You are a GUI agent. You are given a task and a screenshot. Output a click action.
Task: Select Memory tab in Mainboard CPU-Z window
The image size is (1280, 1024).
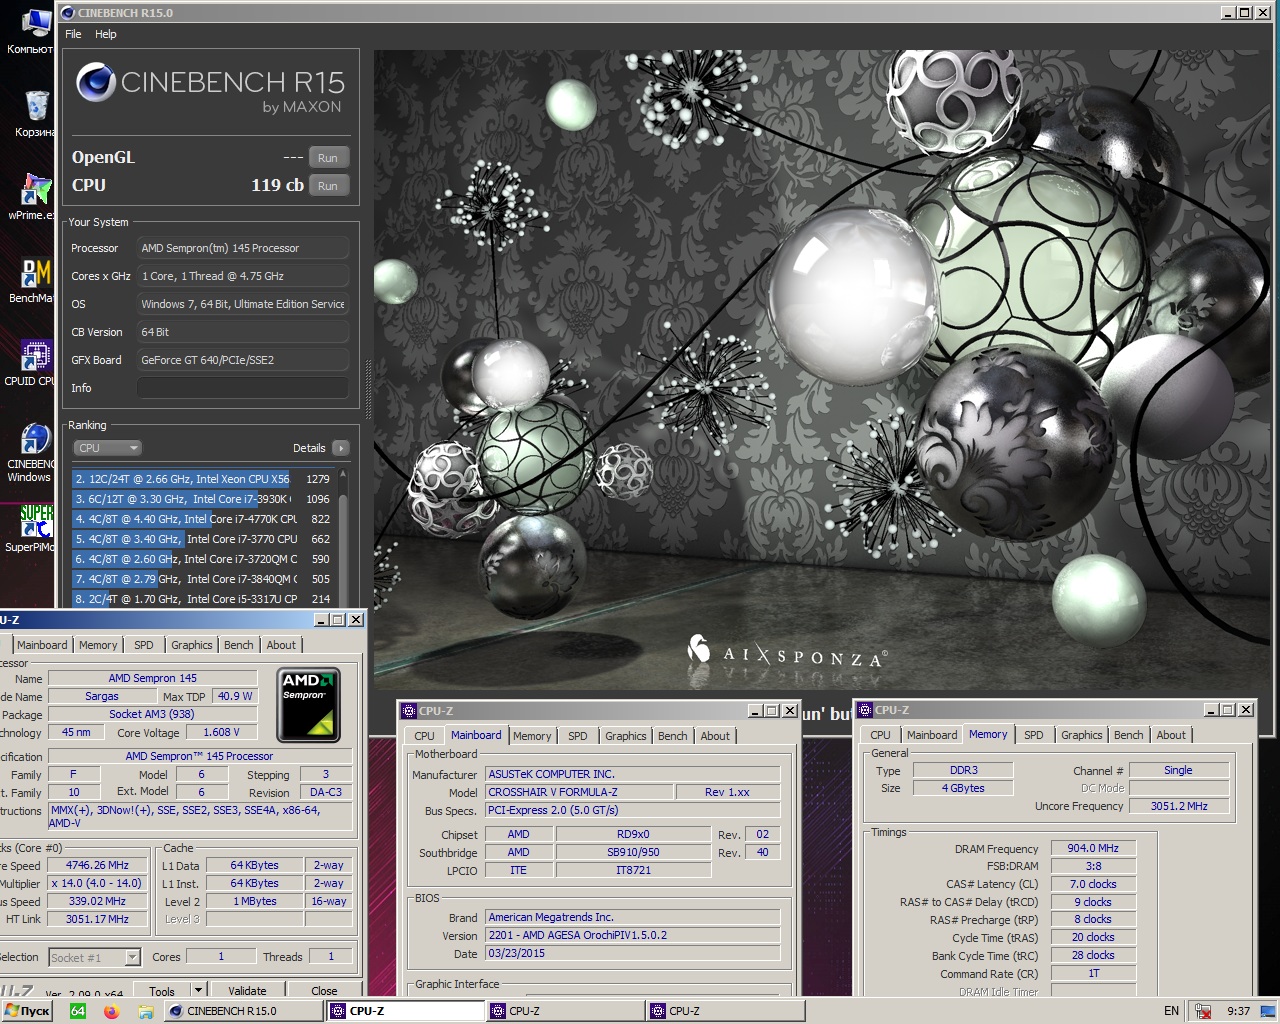[532, 736]
